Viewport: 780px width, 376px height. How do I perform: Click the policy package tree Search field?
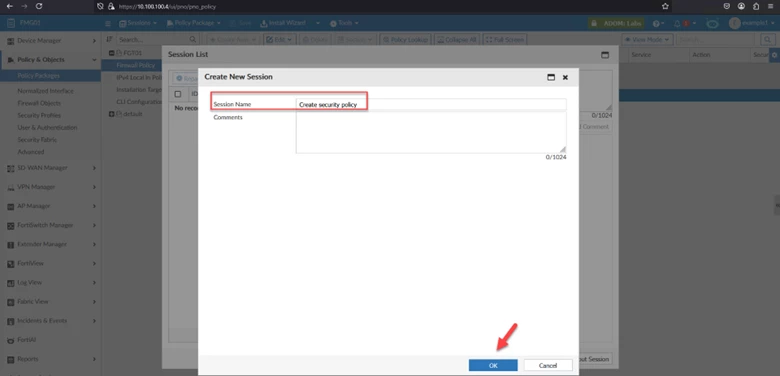point(157,39)
